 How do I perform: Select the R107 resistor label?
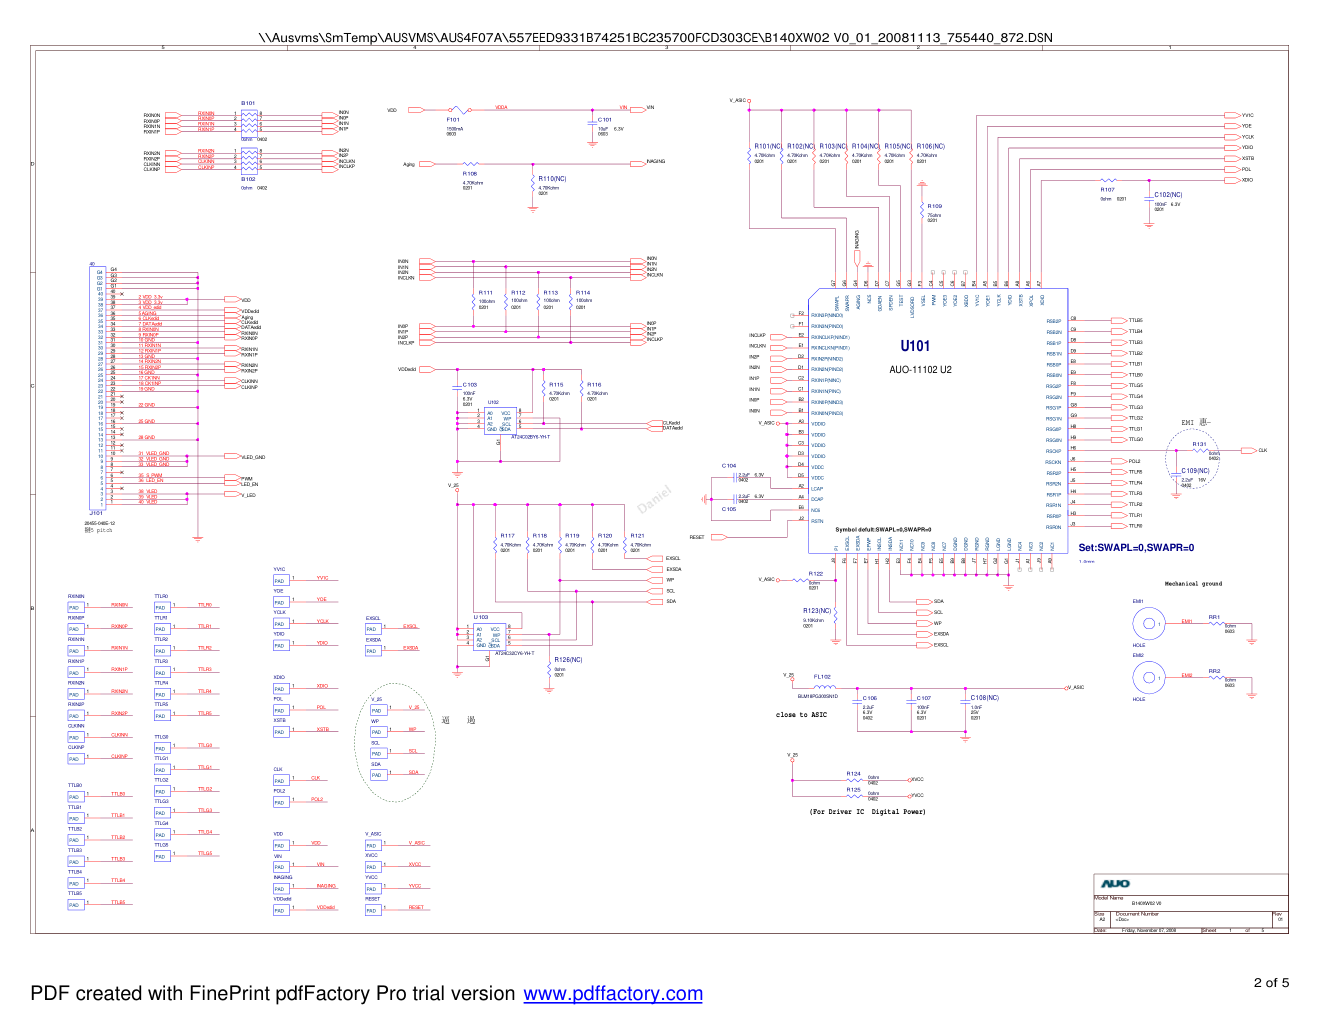click(1107, 190)
